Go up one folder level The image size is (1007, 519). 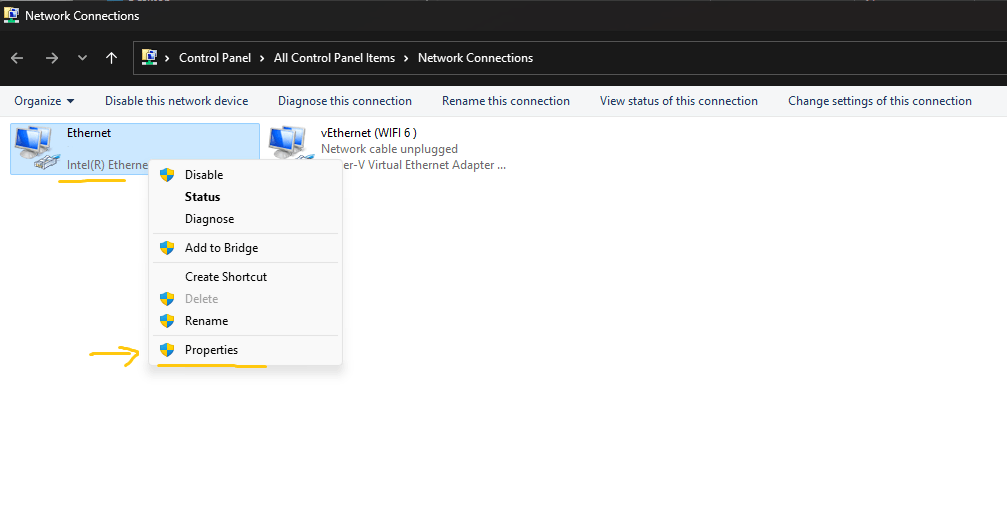(111, 58)
